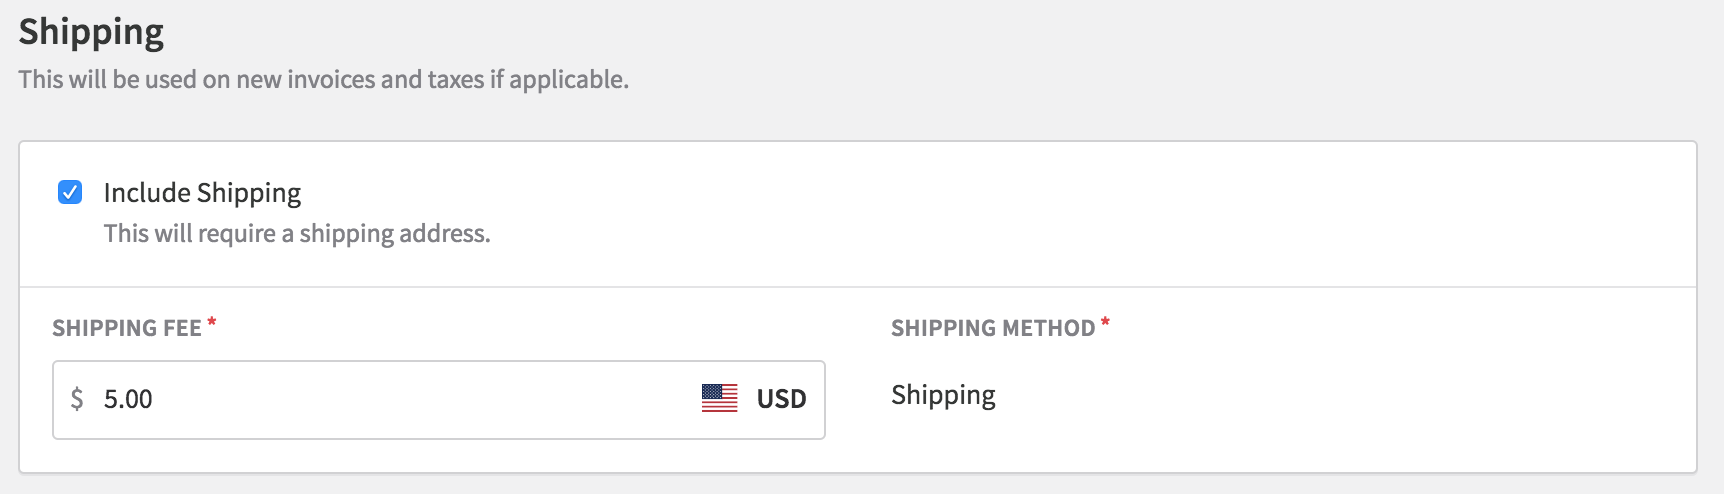Screen dimensions: 1724x494
Task: Click the dollar sign symbol in fee field
Action: pyautogui.click(x=77, y=399)
